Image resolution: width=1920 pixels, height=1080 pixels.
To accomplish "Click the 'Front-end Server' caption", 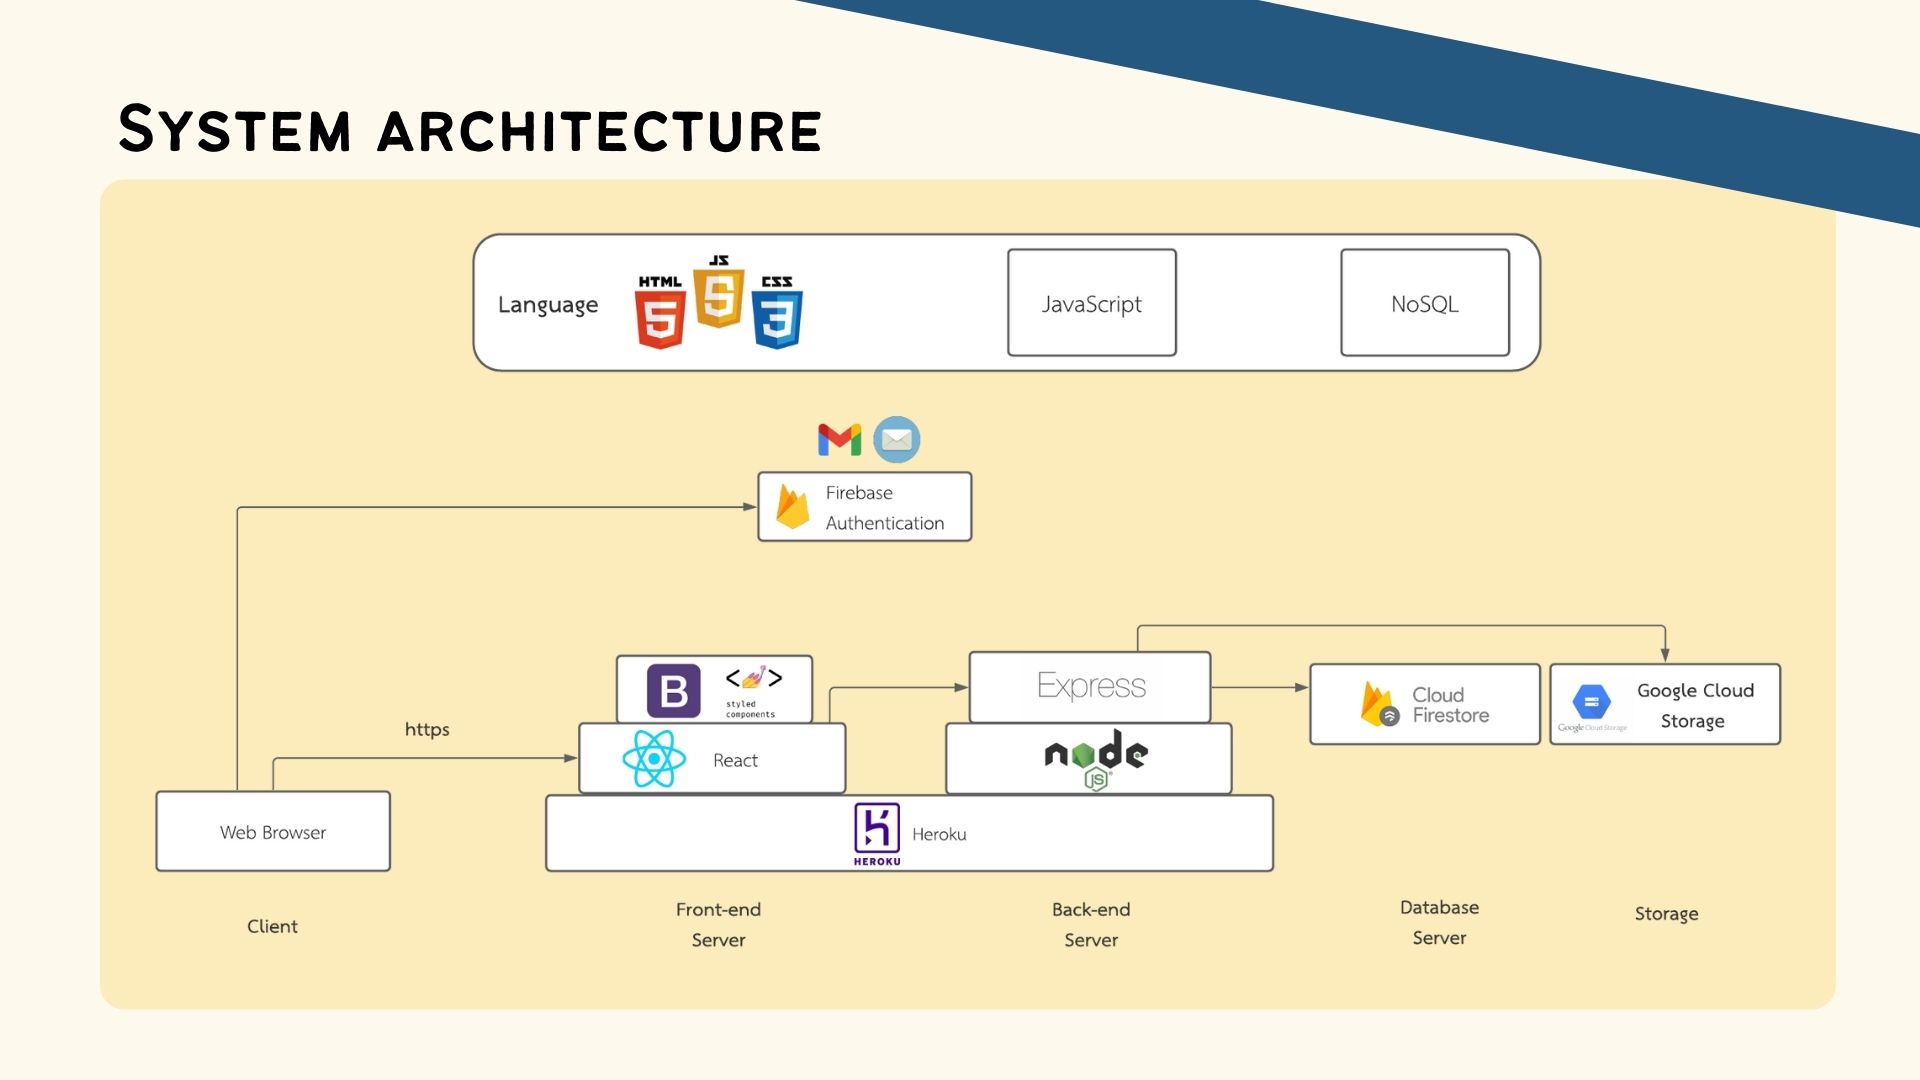I will (718, 924).
